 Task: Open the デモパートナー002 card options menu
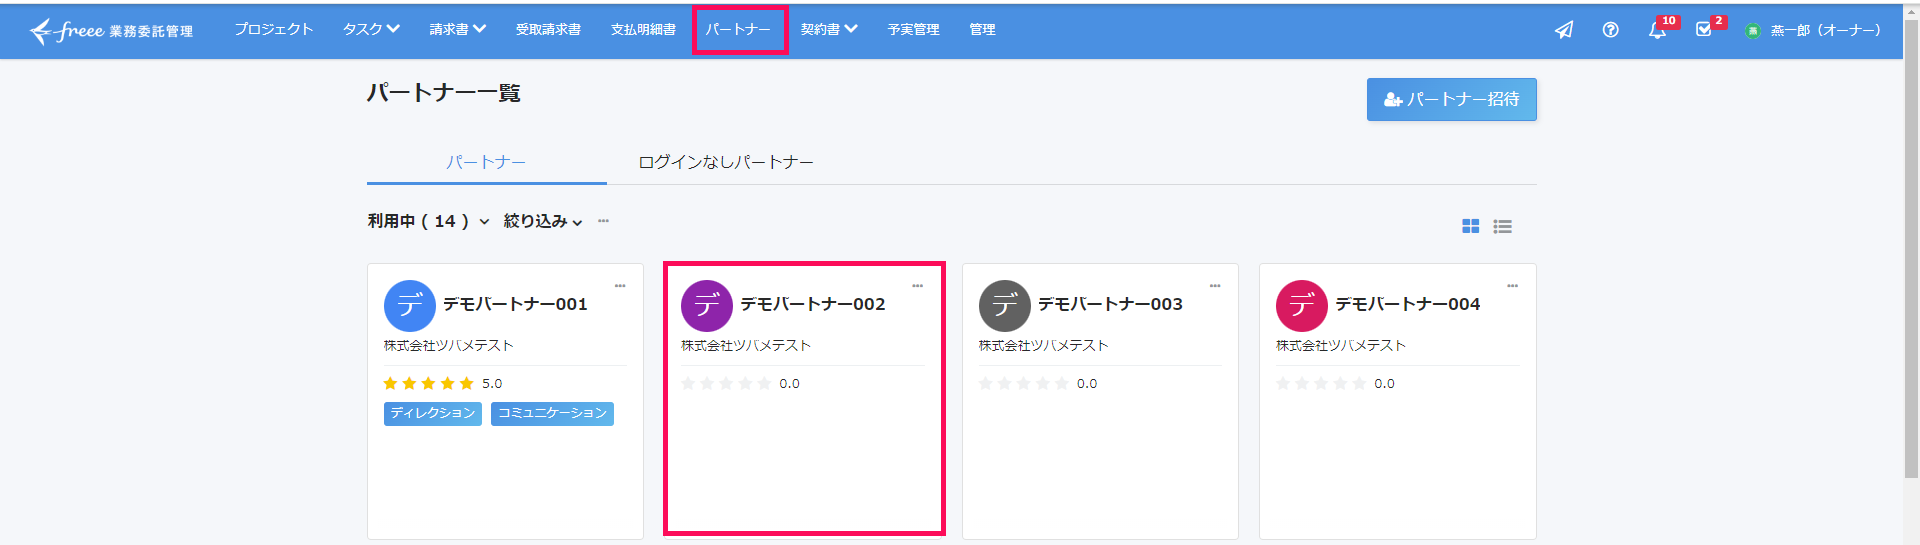pos(917,286)
